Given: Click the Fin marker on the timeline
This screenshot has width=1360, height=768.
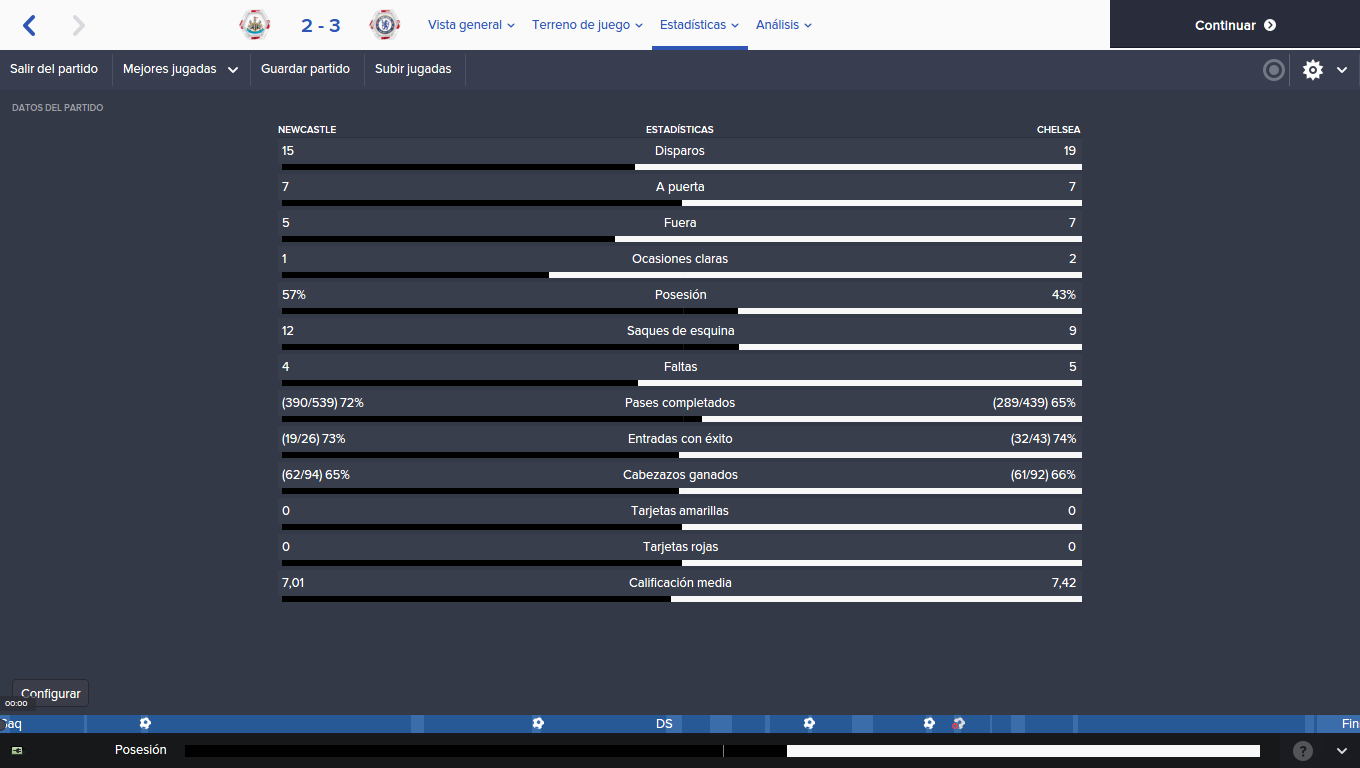Looking at the screenshot, I should [x=1350, y=724].
